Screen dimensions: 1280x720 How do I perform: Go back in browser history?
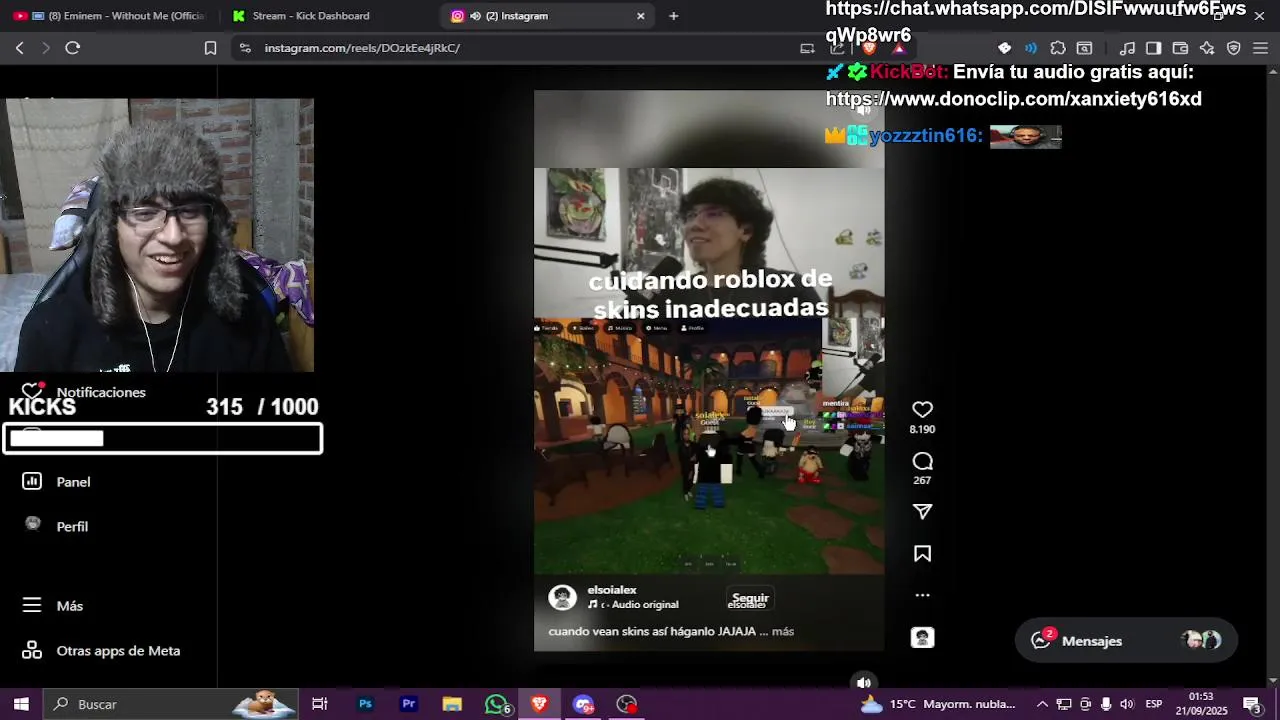(19, 48)
